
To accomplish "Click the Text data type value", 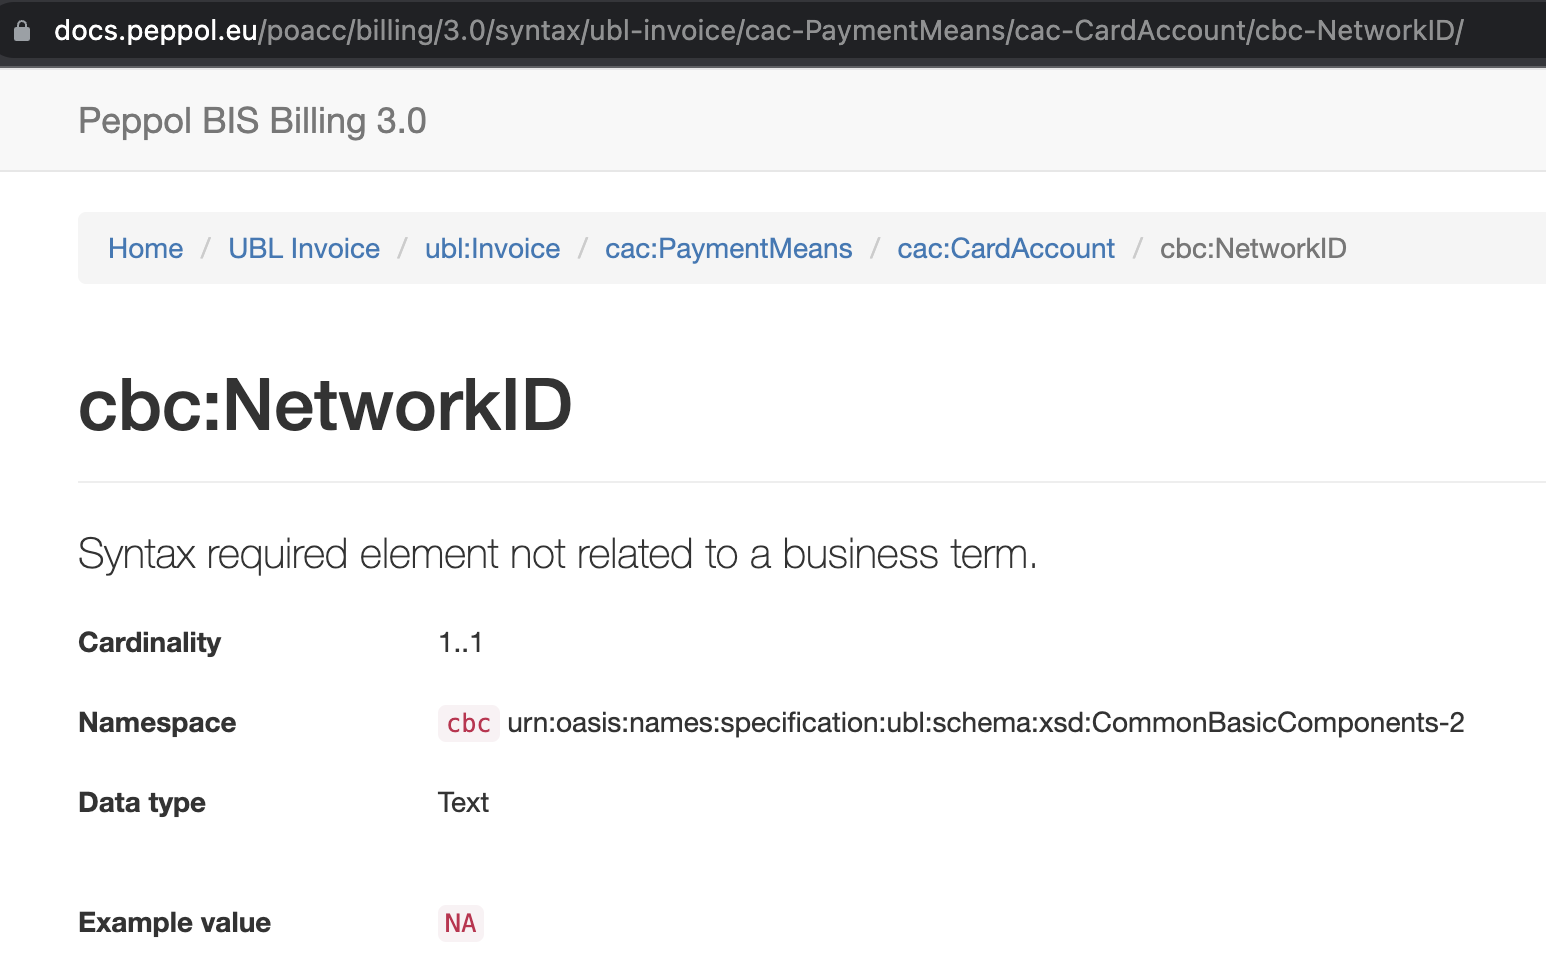I will pyautogui.click(x=463, y=802).
